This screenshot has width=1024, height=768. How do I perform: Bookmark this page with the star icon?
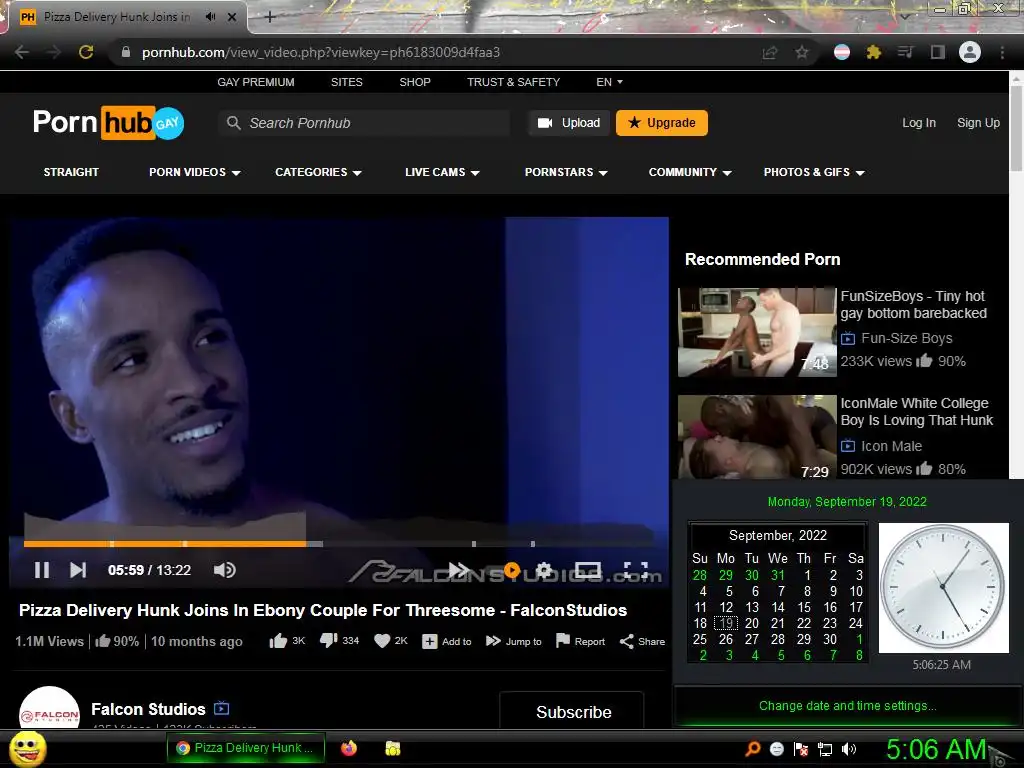click(x=802, y=52)
